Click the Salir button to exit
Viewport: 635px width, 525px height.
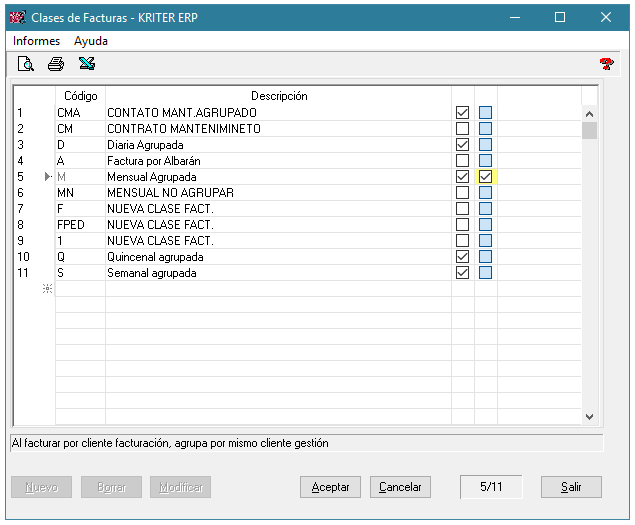(571, 487)
